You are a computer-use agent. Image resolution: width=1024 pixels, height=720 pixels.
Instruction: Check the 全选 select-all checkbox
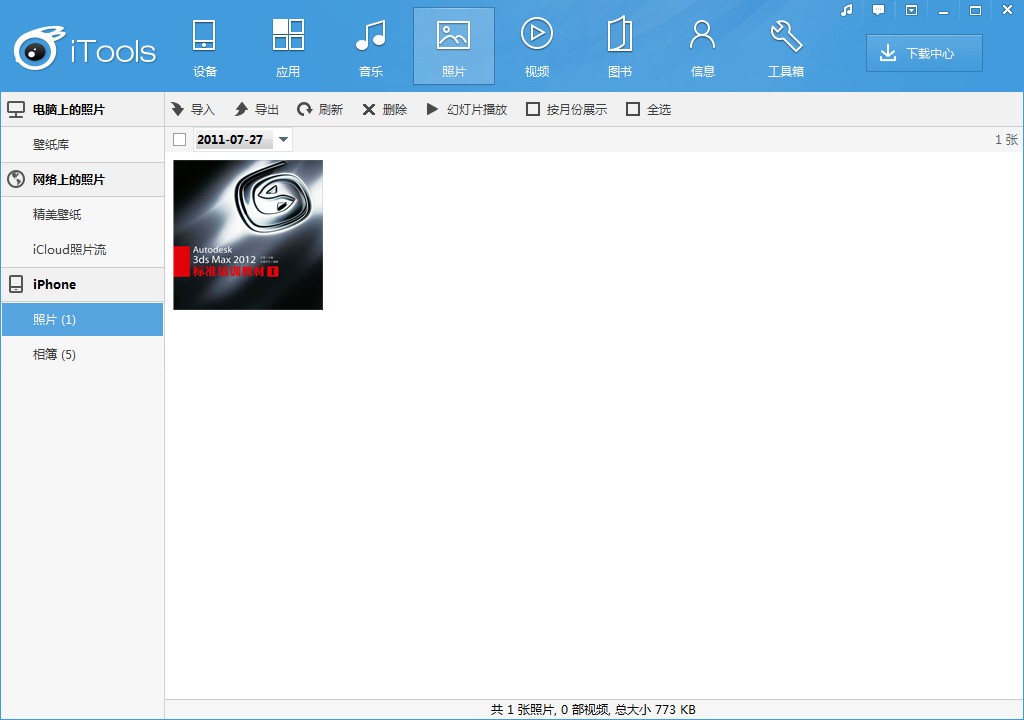click(x=632, y=109)
